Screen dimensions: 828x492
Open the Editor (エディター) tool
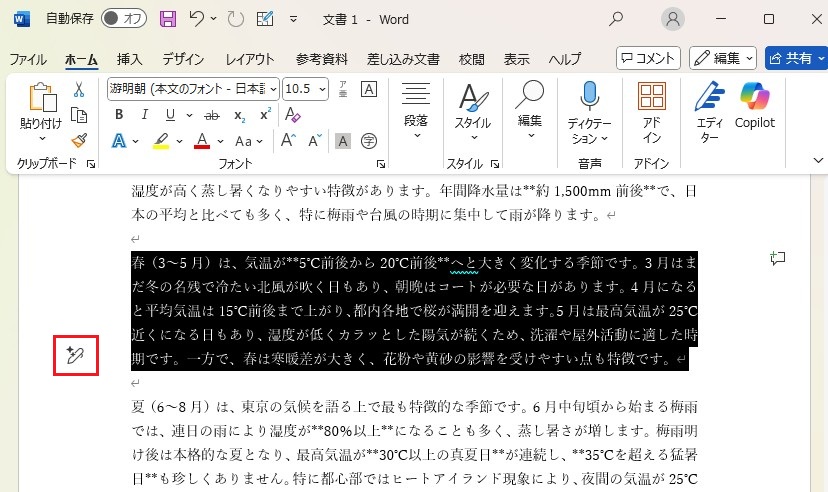coord(709,112)
